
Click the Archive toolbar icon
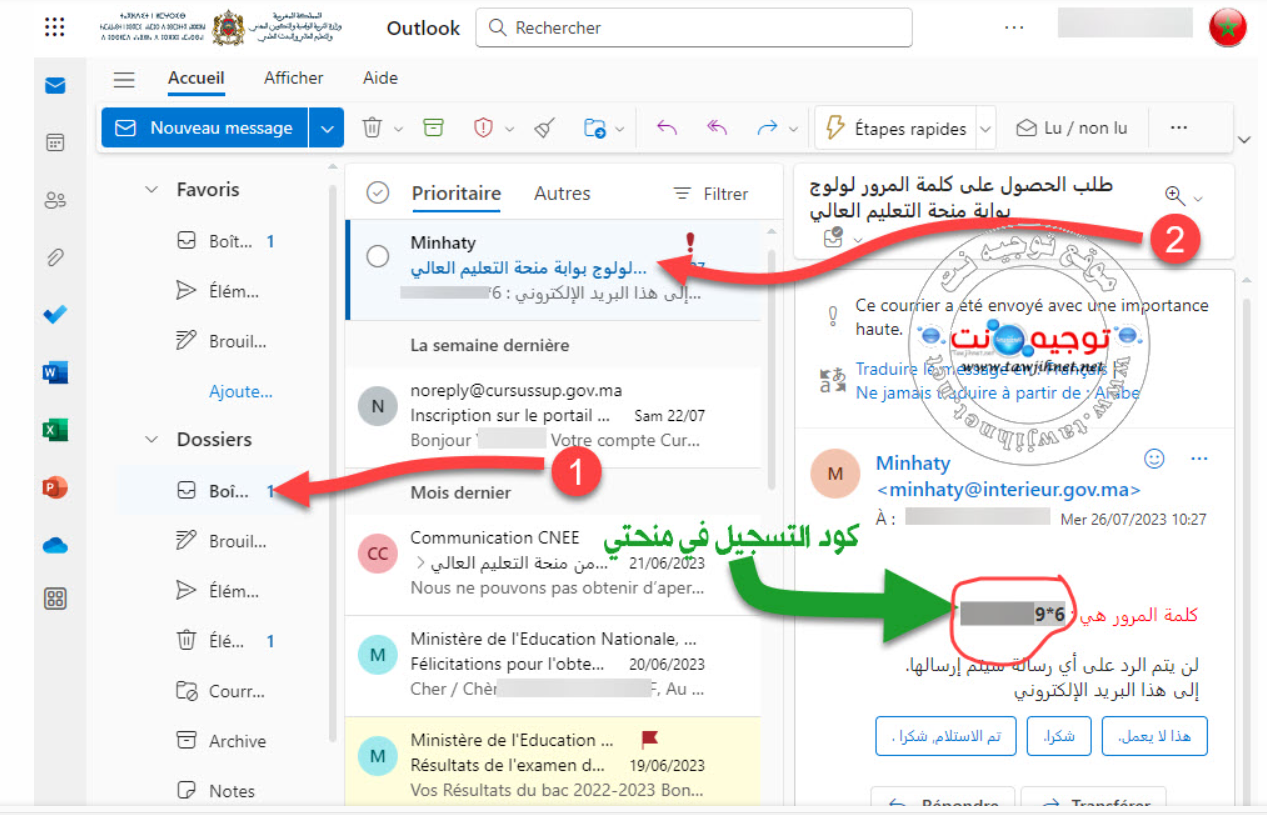tap(432, 128)
